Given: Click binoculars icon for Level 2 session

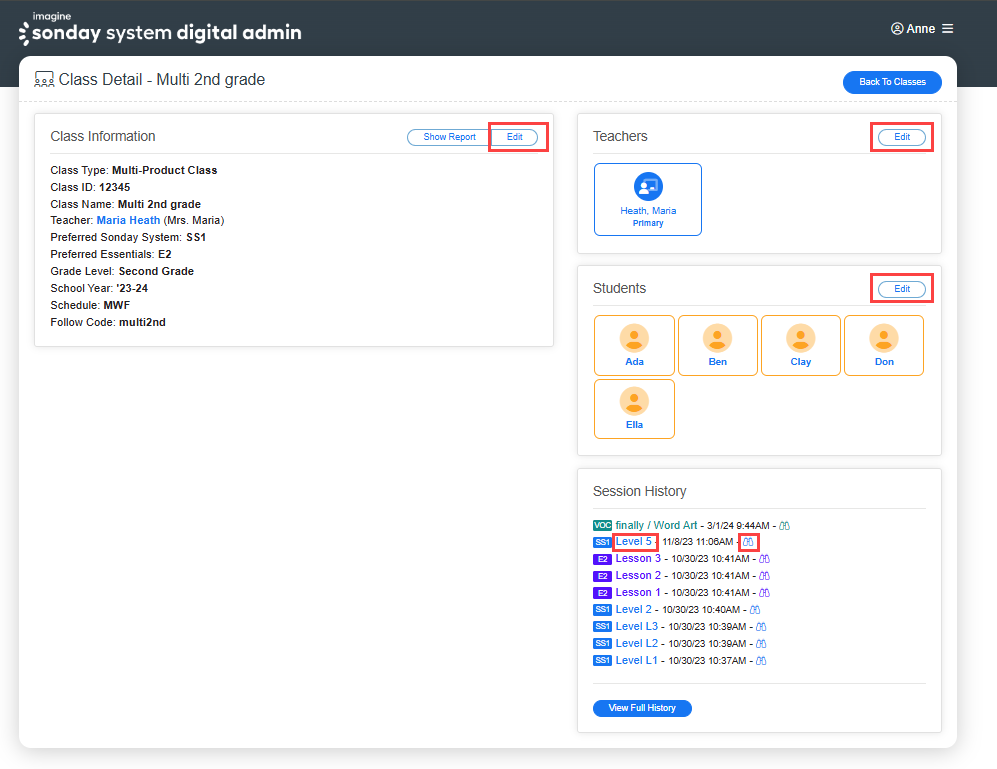Looking at the screenshot, I should (755, 610).
